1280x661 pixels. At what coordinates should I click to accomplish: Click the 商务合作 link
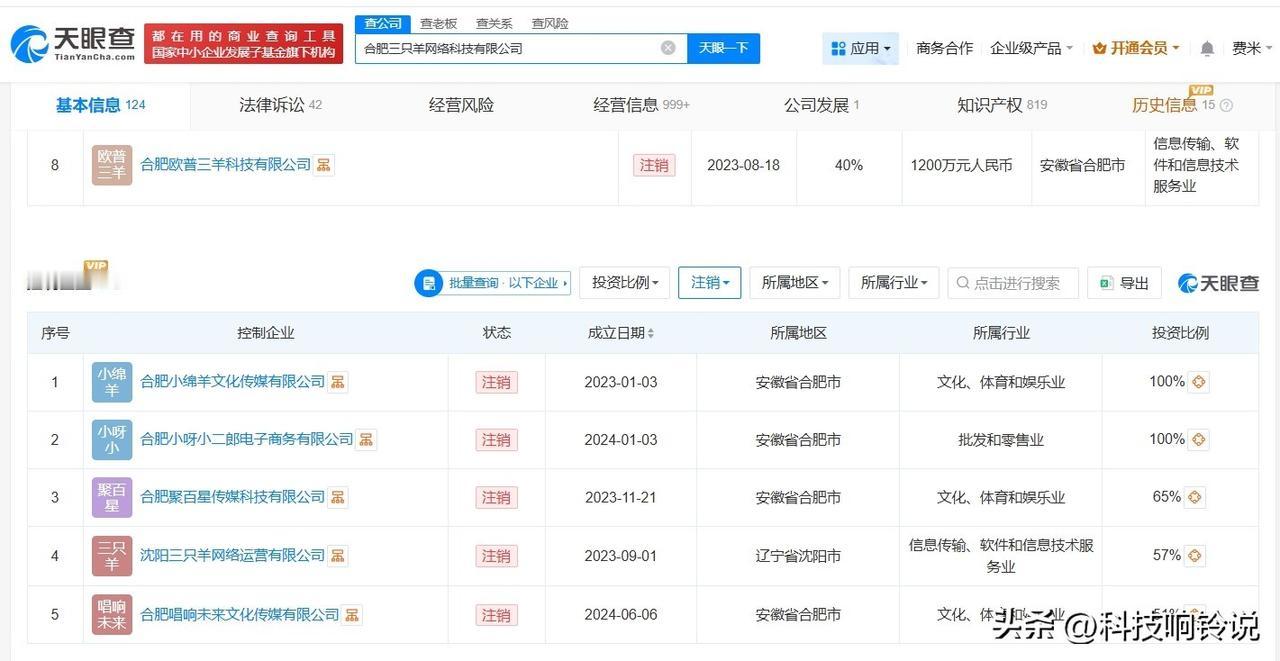coord(944,48)
